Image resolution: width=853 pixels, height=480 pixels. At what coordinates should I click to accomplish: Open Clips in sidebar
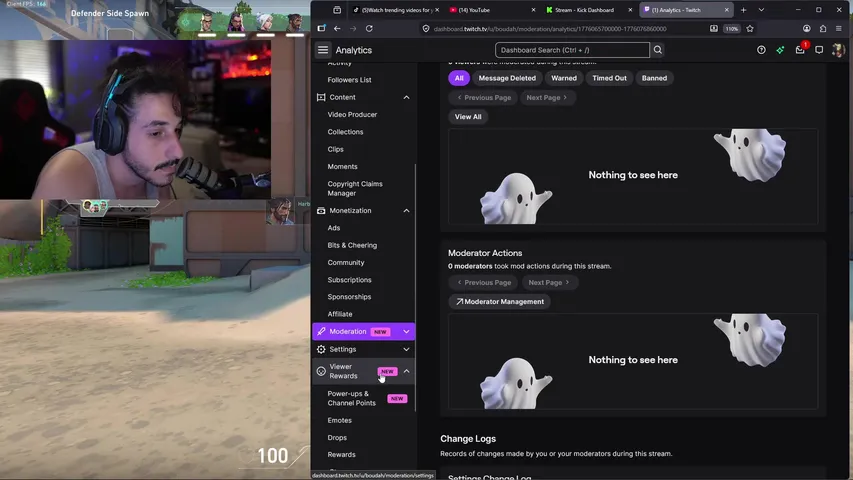[x=335, y=150]
